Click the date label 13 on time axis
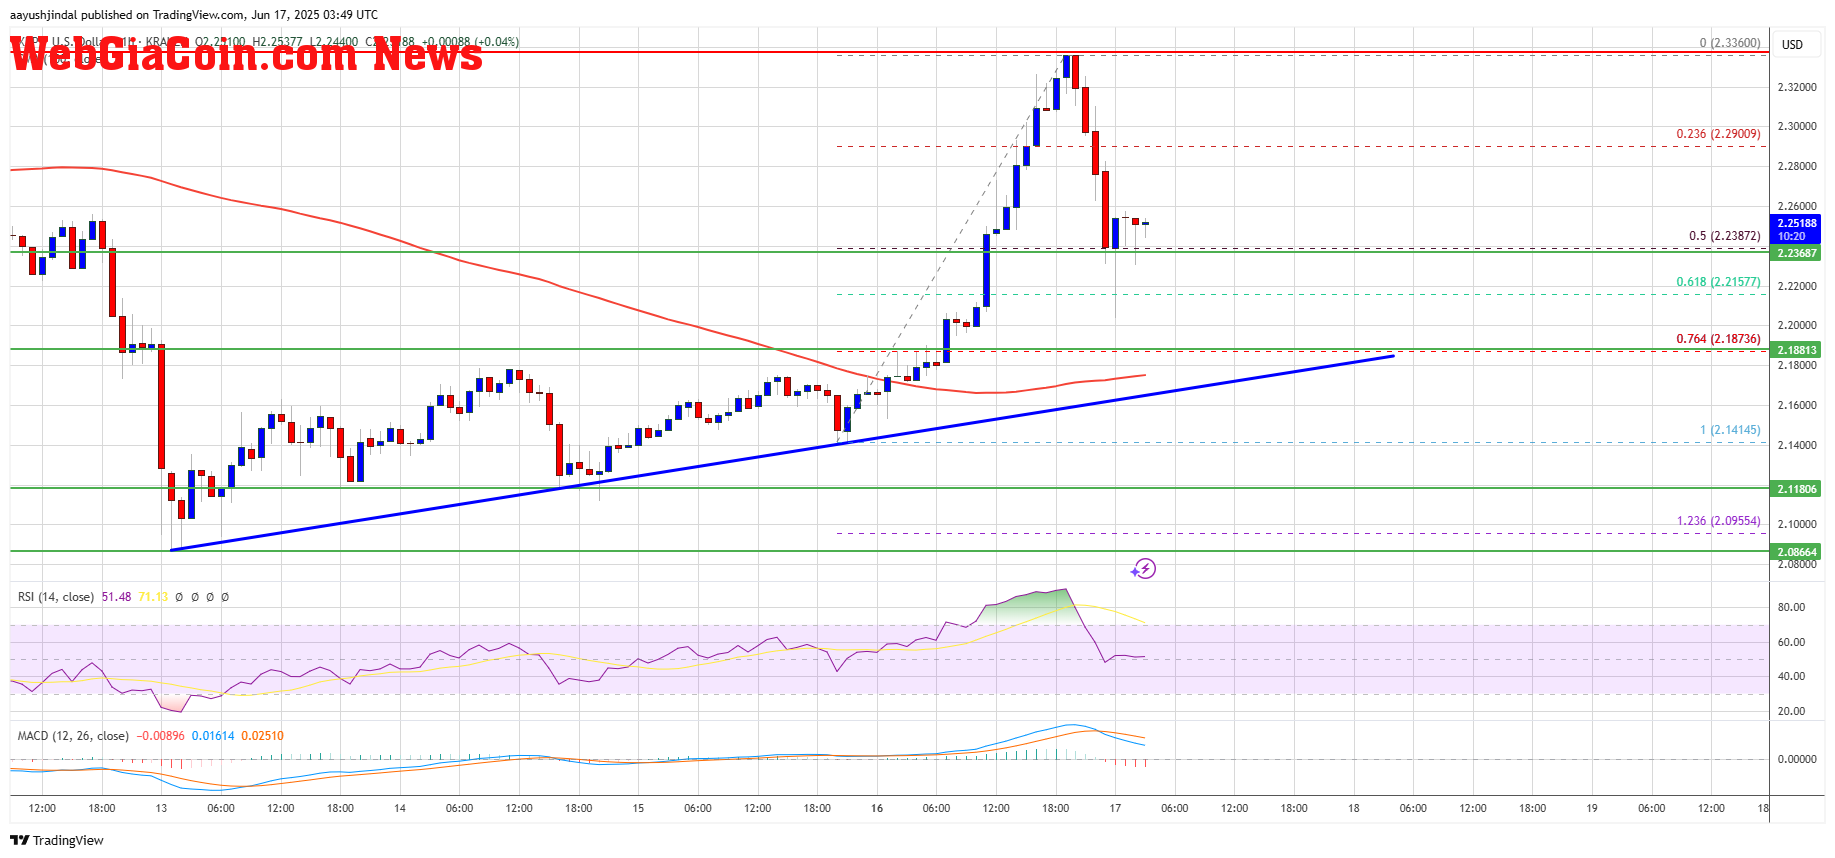This screenshot has height=858, width=1835. click(161, 808)
